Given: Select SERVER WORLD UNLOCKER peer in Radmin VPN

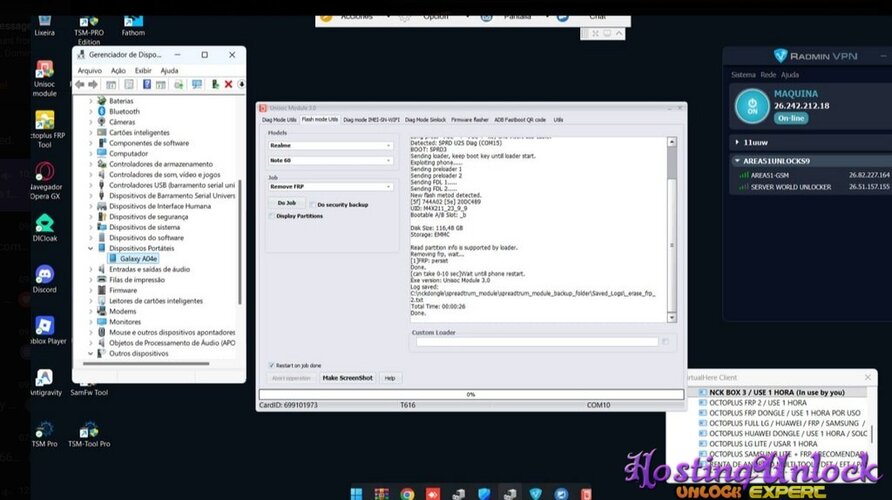Looking at the screenshot, I should (814, 187).
